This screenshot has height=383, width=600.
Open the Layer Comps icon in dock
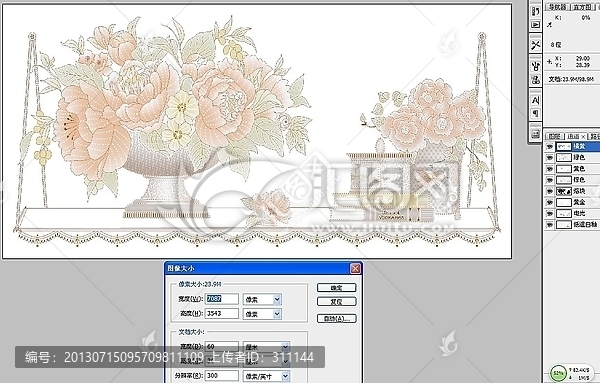535,134
